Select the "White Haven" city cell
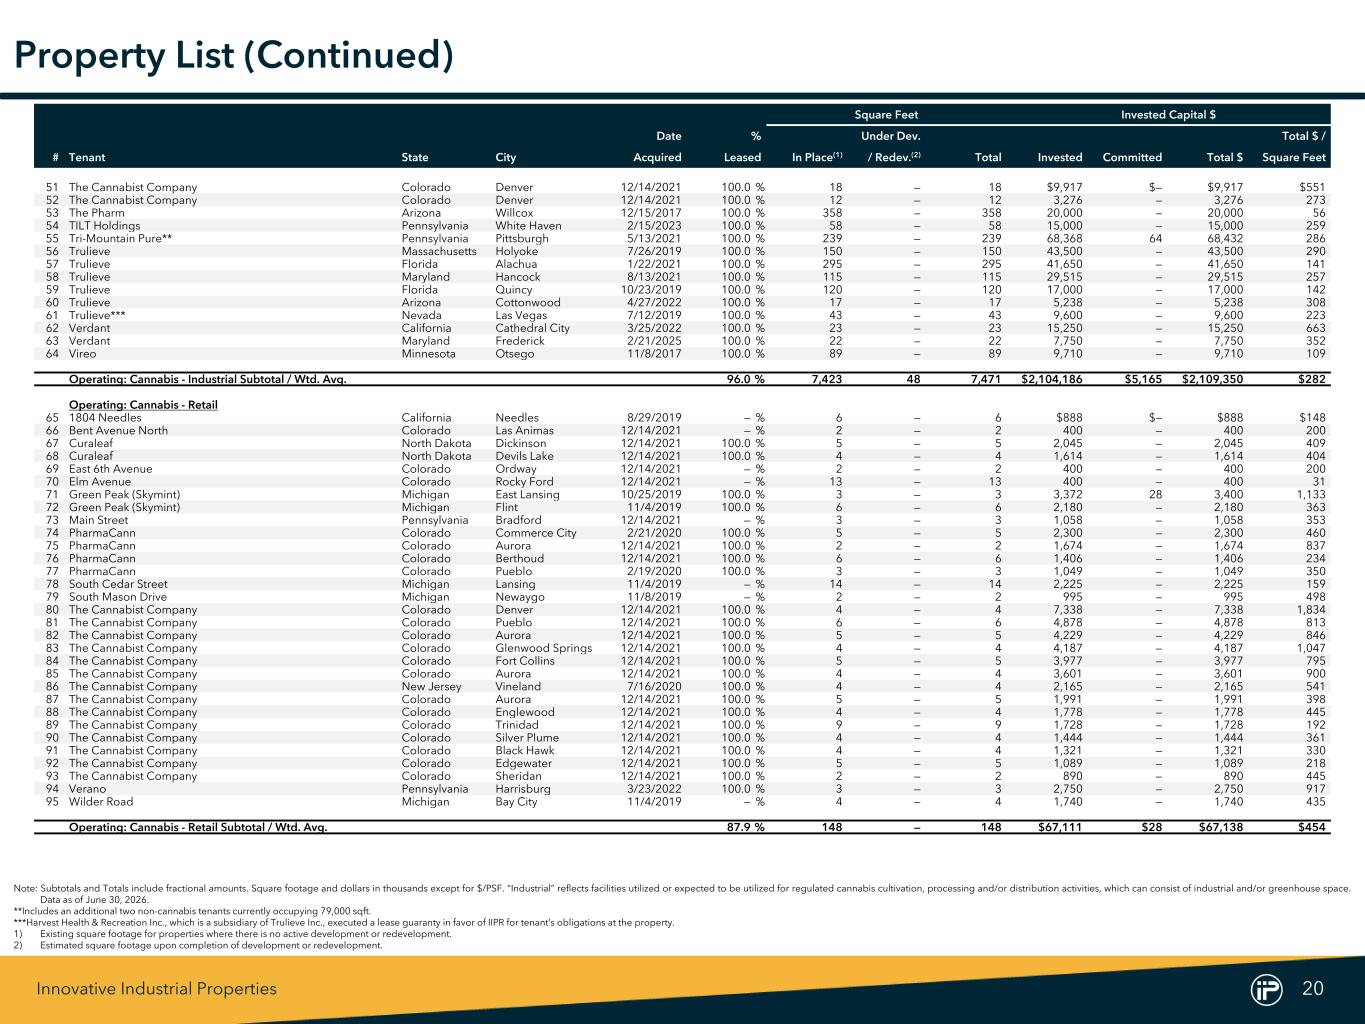Screen dimensions: 1365x1024 (x=528, y=226)
